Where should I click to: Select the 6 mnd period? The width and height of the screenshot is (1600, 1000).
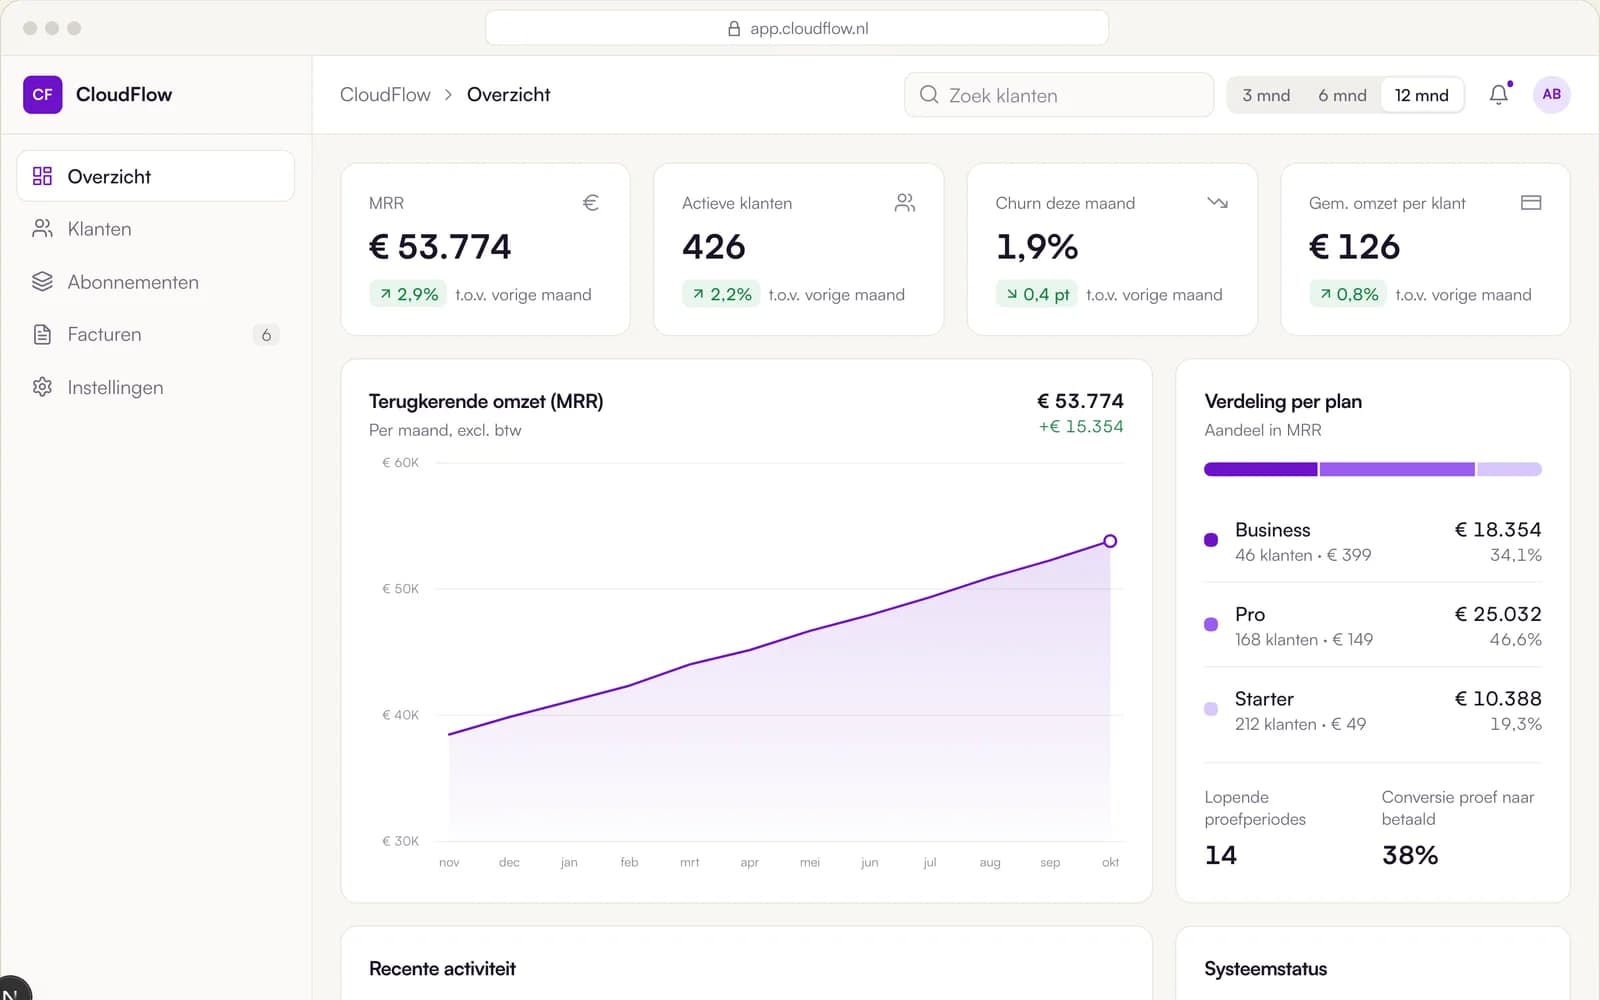1342,95
